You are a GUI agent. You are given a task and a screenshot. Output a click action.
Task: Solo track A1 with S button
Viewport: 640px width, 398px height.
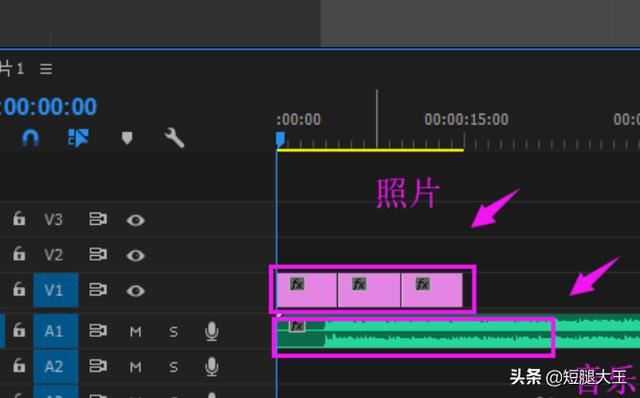[173, 332]
